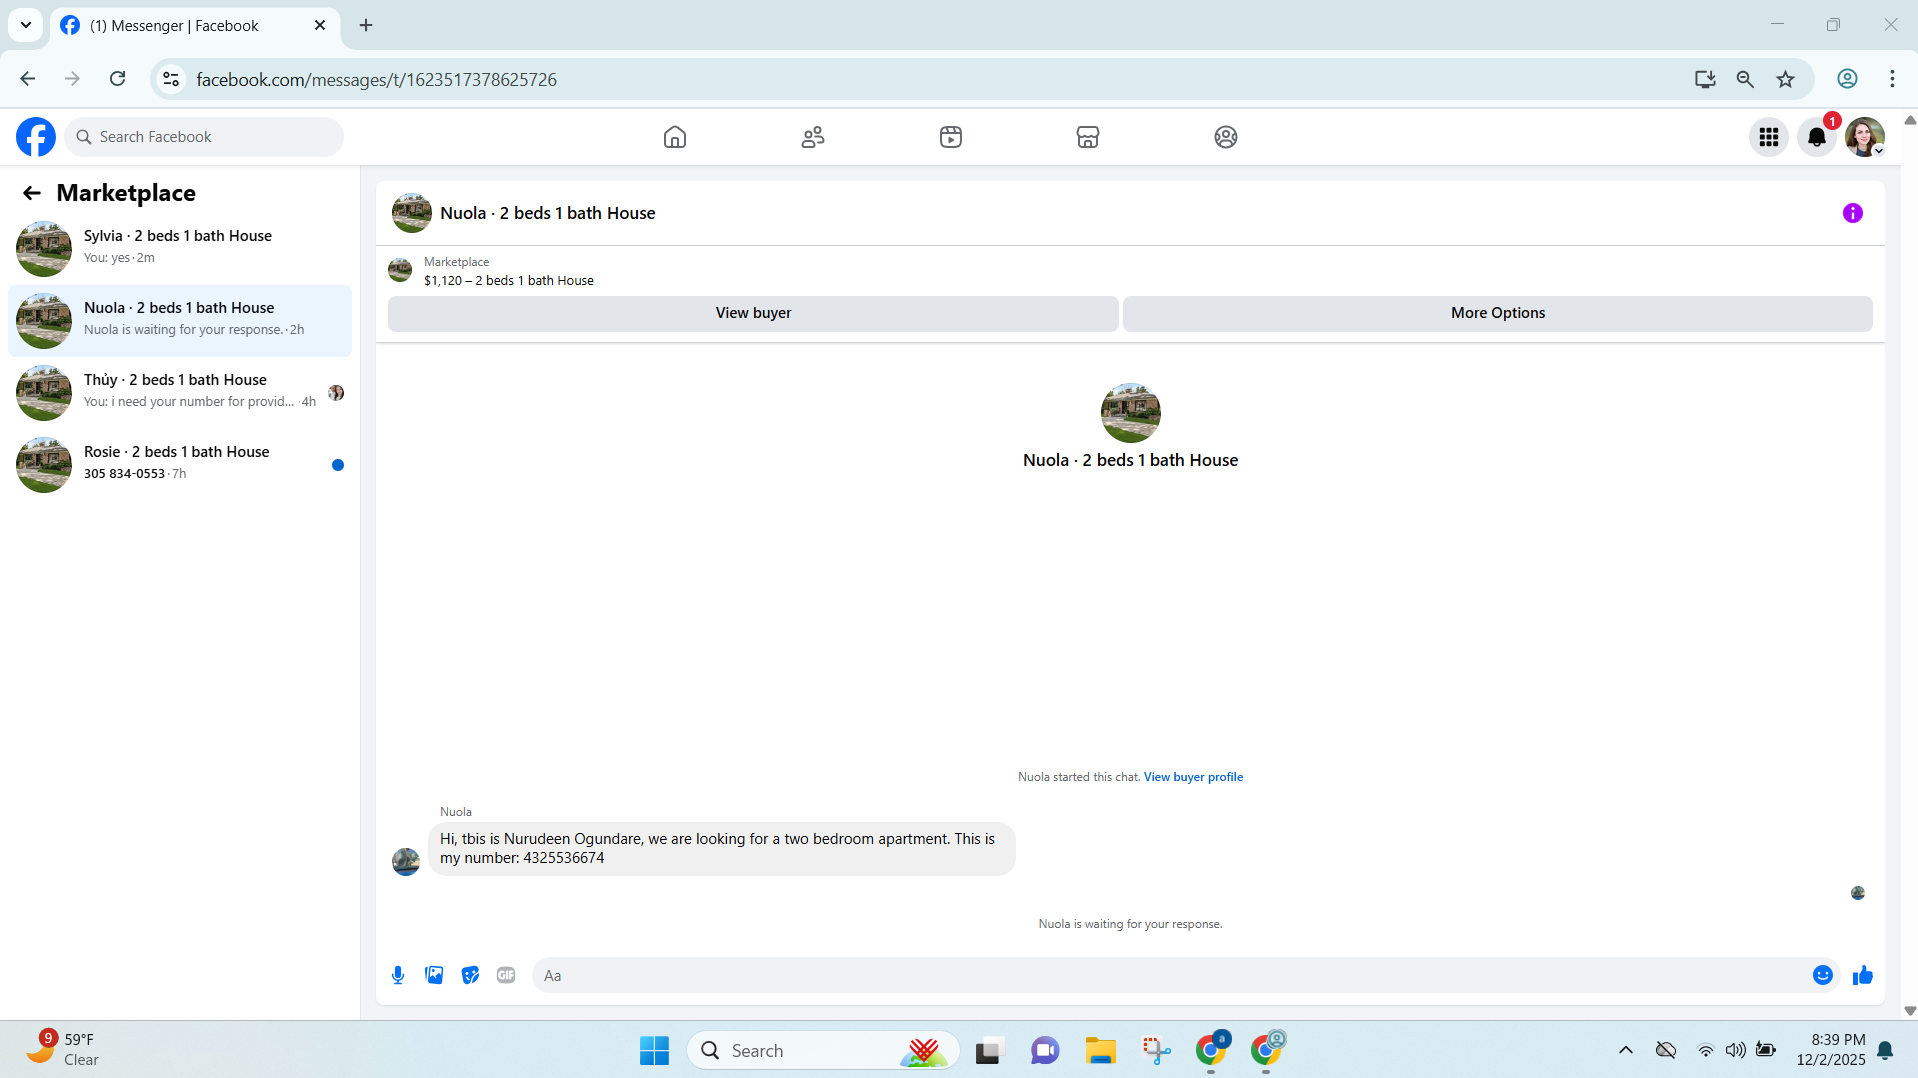Click the install app icon in address bar

1705,79
